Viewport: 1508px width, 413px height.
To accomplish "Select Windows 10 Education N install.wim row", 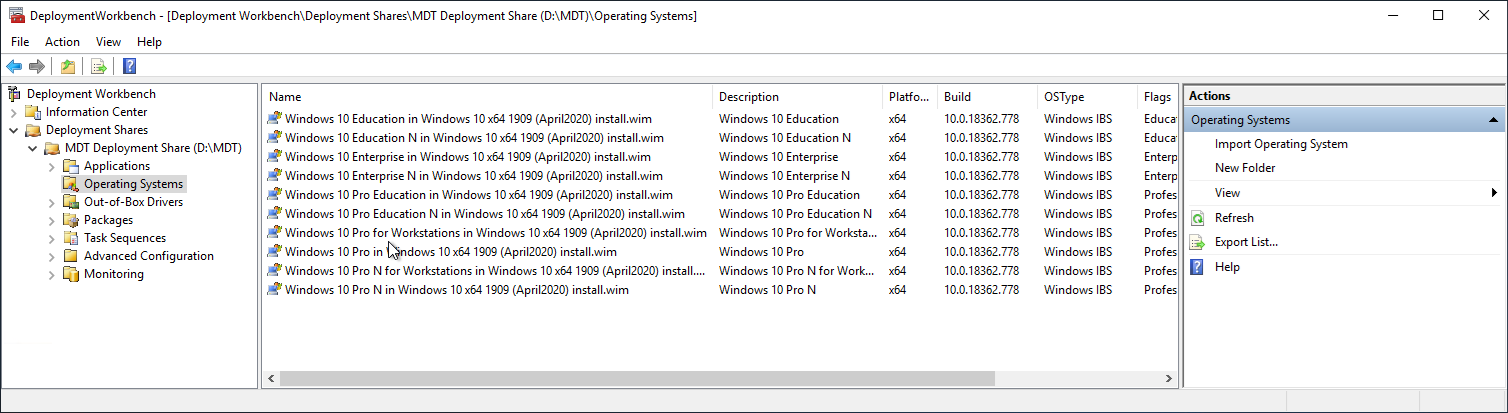I will [x=721, y=138].
